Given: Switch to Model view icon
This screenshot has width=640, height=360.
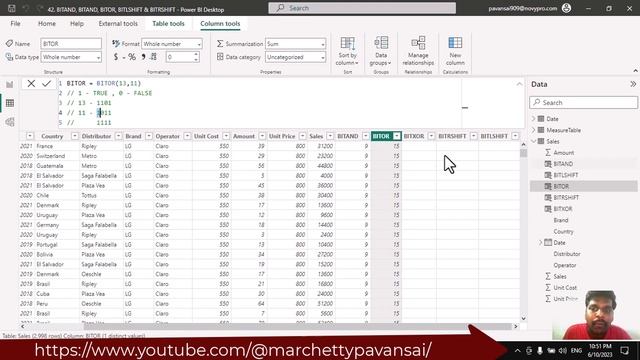Looking at the screenshot, I should (10, 122).
